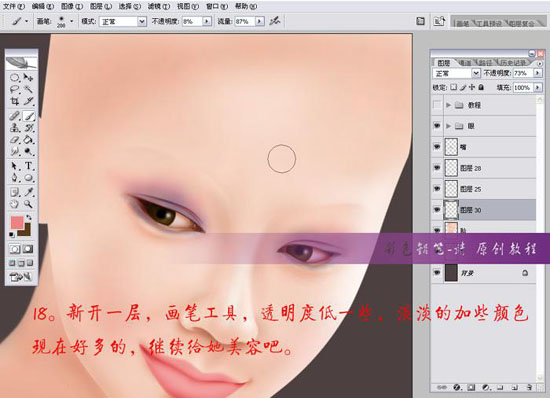
Task: Select the Zoom magnifier tool
Action: click(x=29, y=204)
